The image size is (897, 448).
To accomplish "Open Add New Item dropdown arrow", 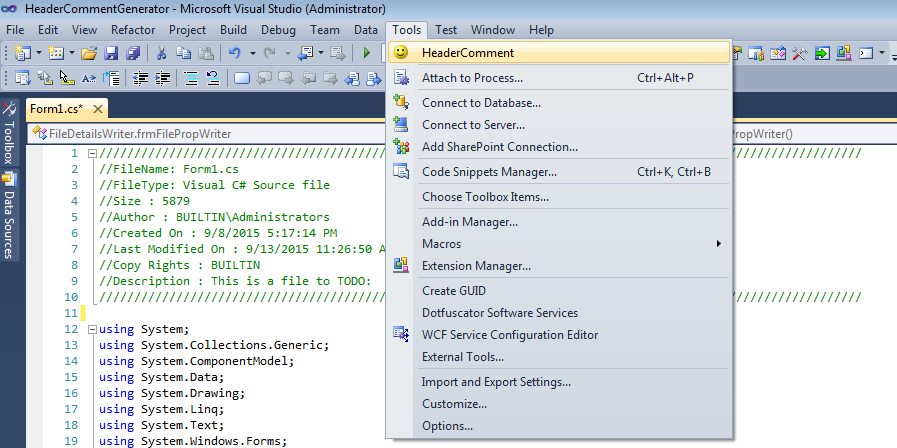I will click(72, 53).
